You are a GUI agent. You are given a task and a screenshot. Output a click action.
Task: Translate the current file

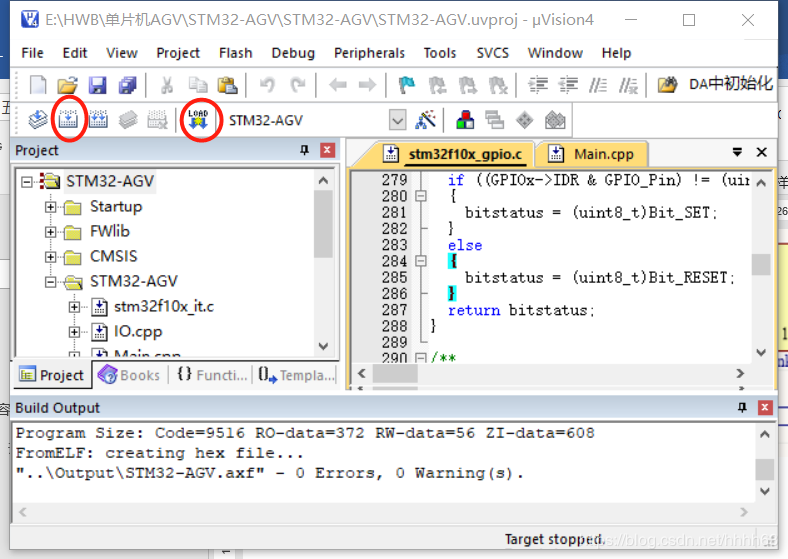tap(38, 120)
